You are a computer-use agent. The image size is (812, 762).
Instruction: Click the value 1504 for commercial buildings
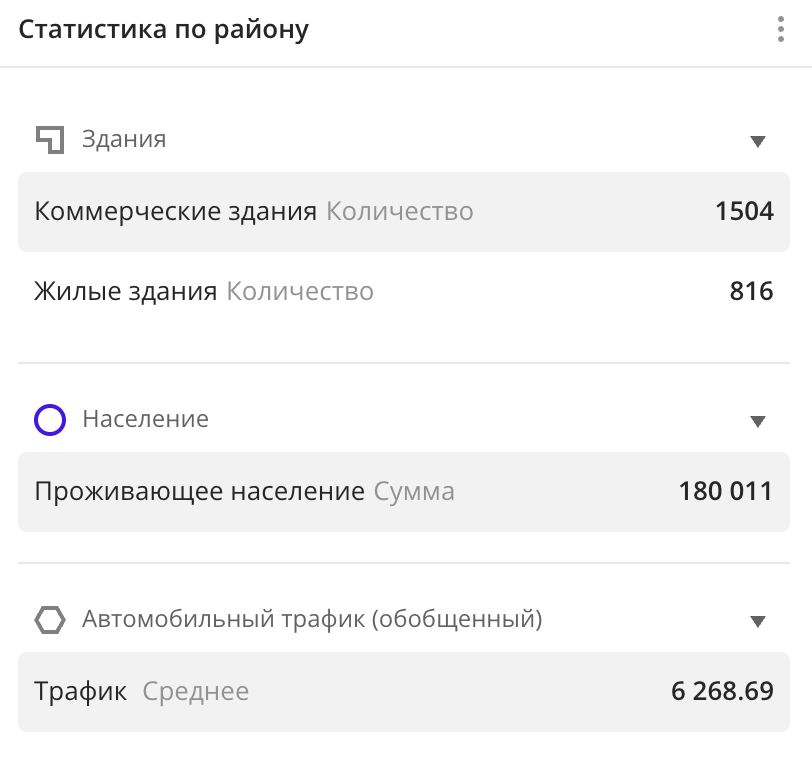pyautogui.click(x=746, y=211)
